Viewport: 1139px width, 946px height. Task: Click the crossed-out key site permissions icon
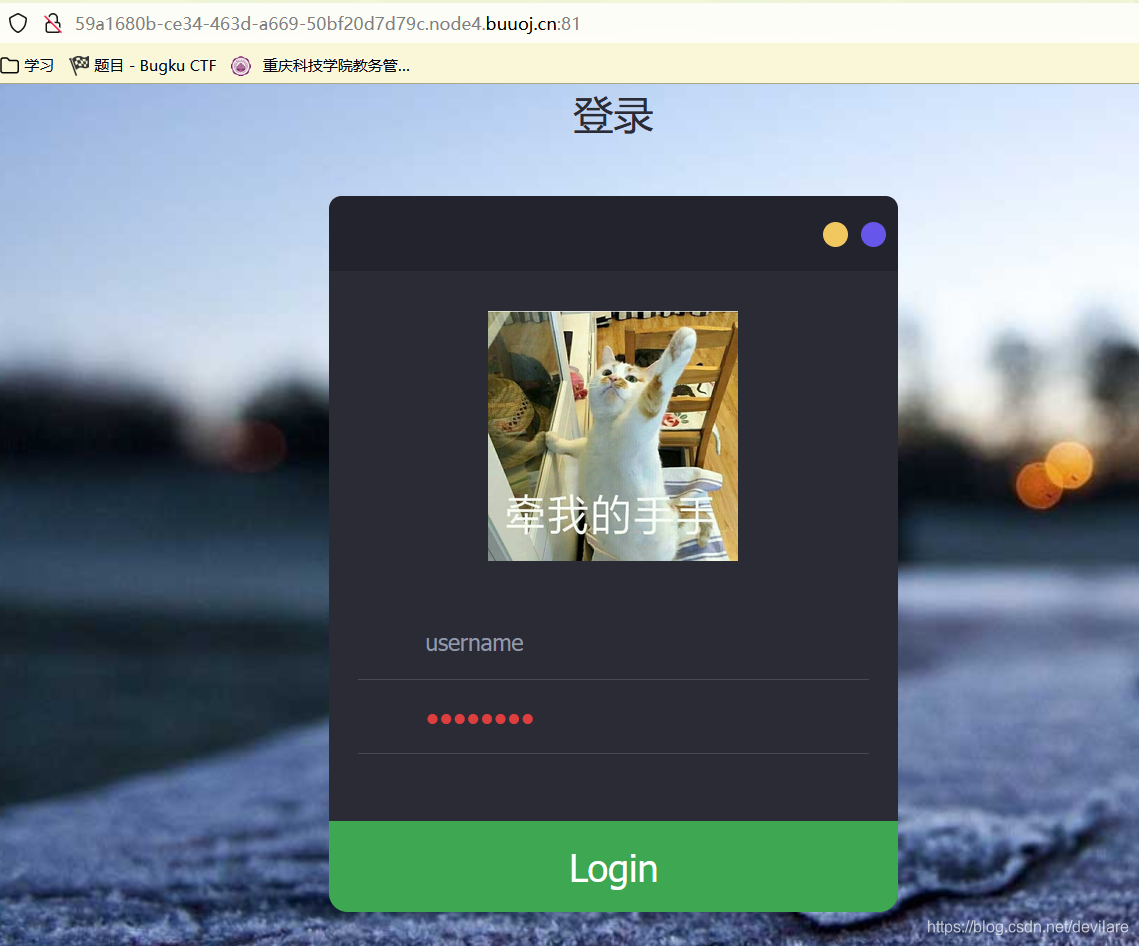tap(52, 23)
